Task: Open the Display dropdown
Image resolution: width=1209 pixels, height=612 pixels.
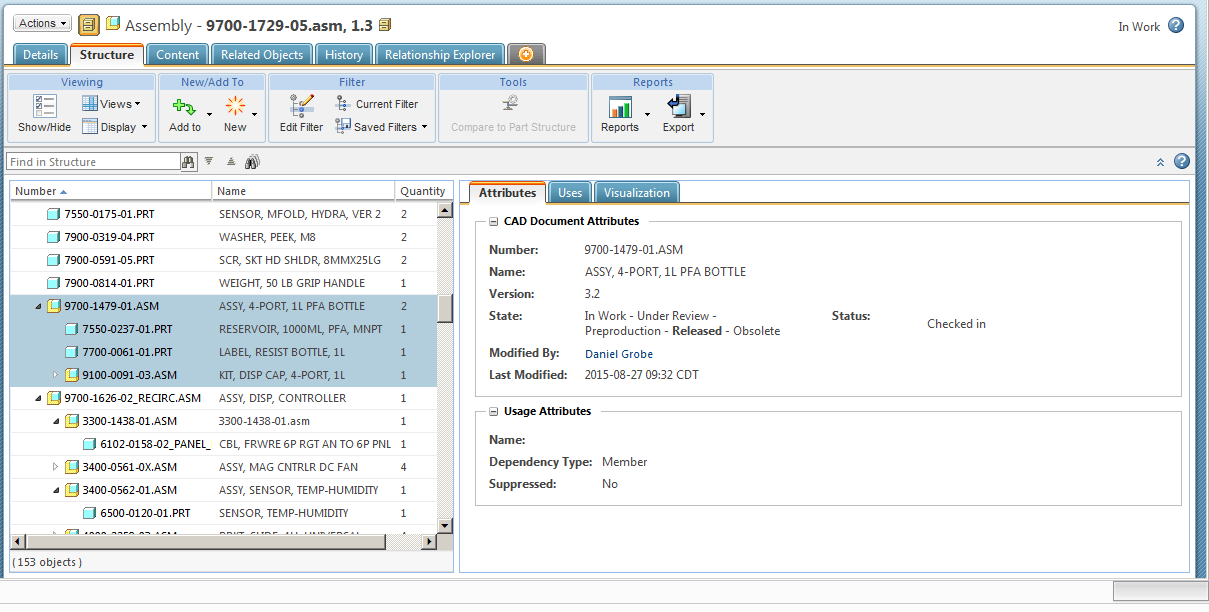Action: pyautogui.click(x=114, y=127)
